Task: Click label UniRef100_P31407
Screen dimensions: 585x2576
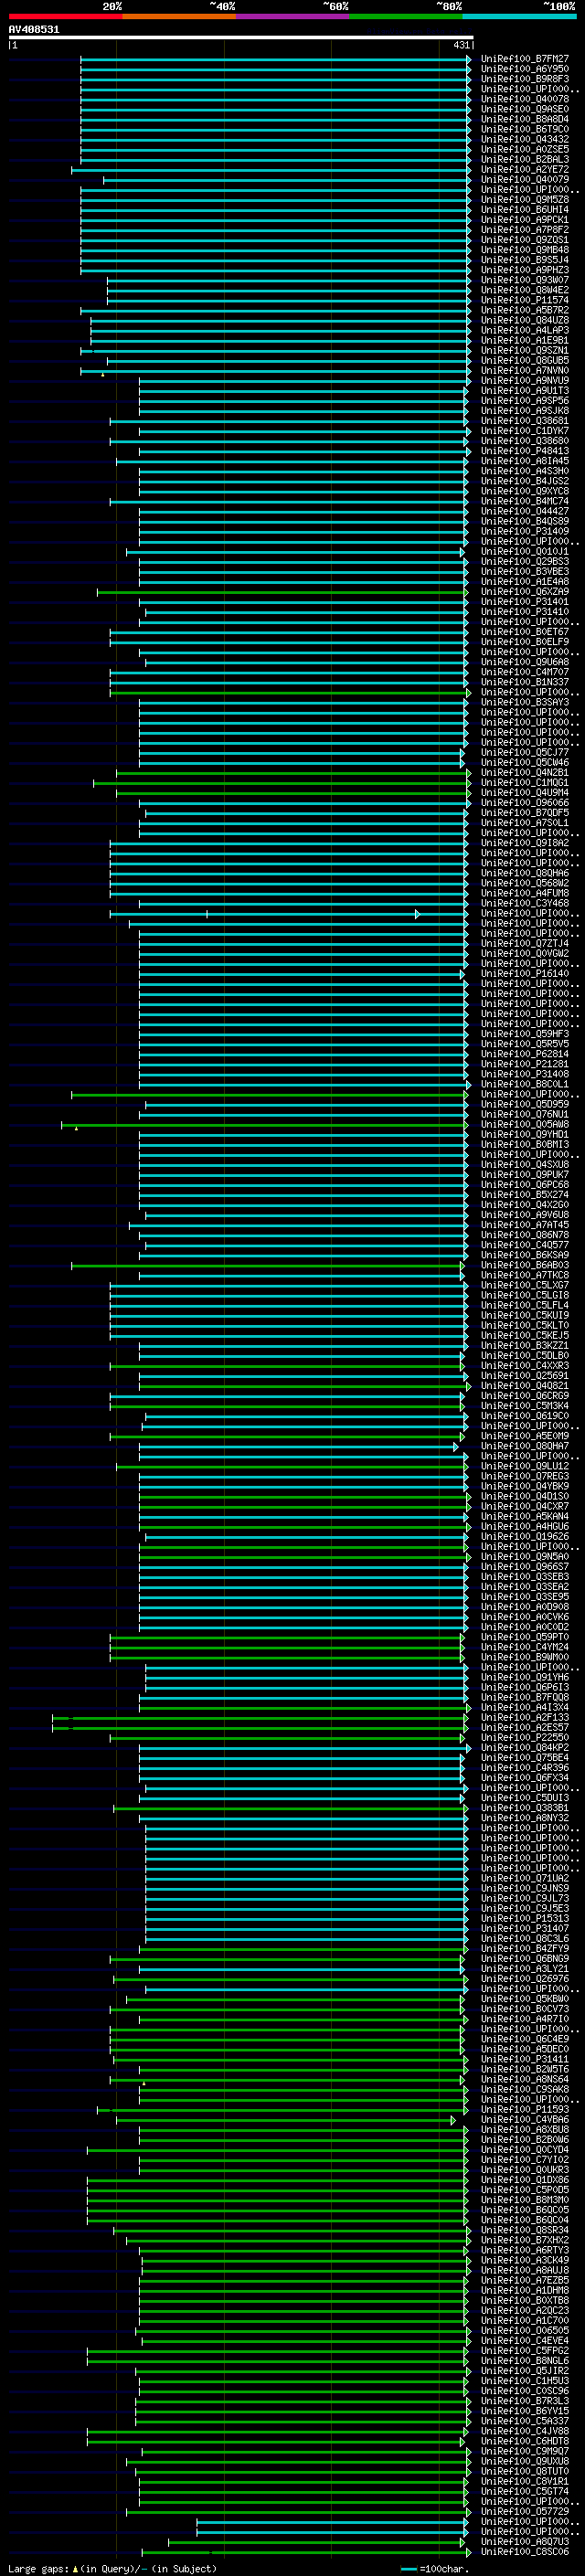Action: click(x=525, y=1929)
